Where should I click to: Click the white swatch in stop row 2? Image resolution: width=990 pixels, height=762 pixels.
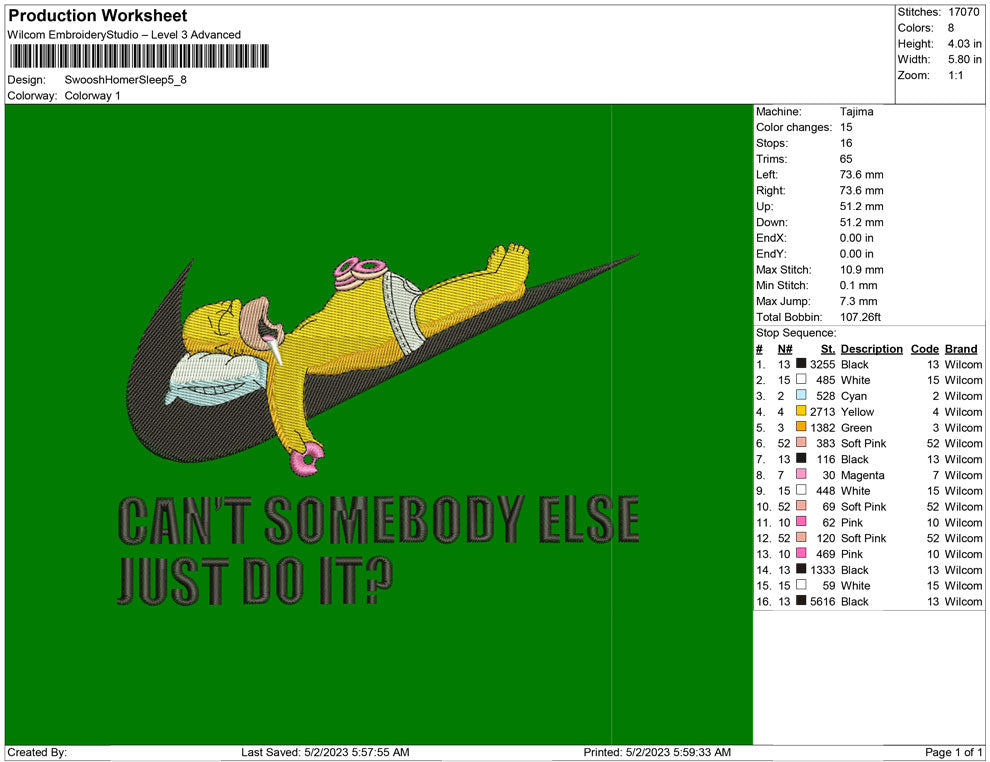pos(801,379)
